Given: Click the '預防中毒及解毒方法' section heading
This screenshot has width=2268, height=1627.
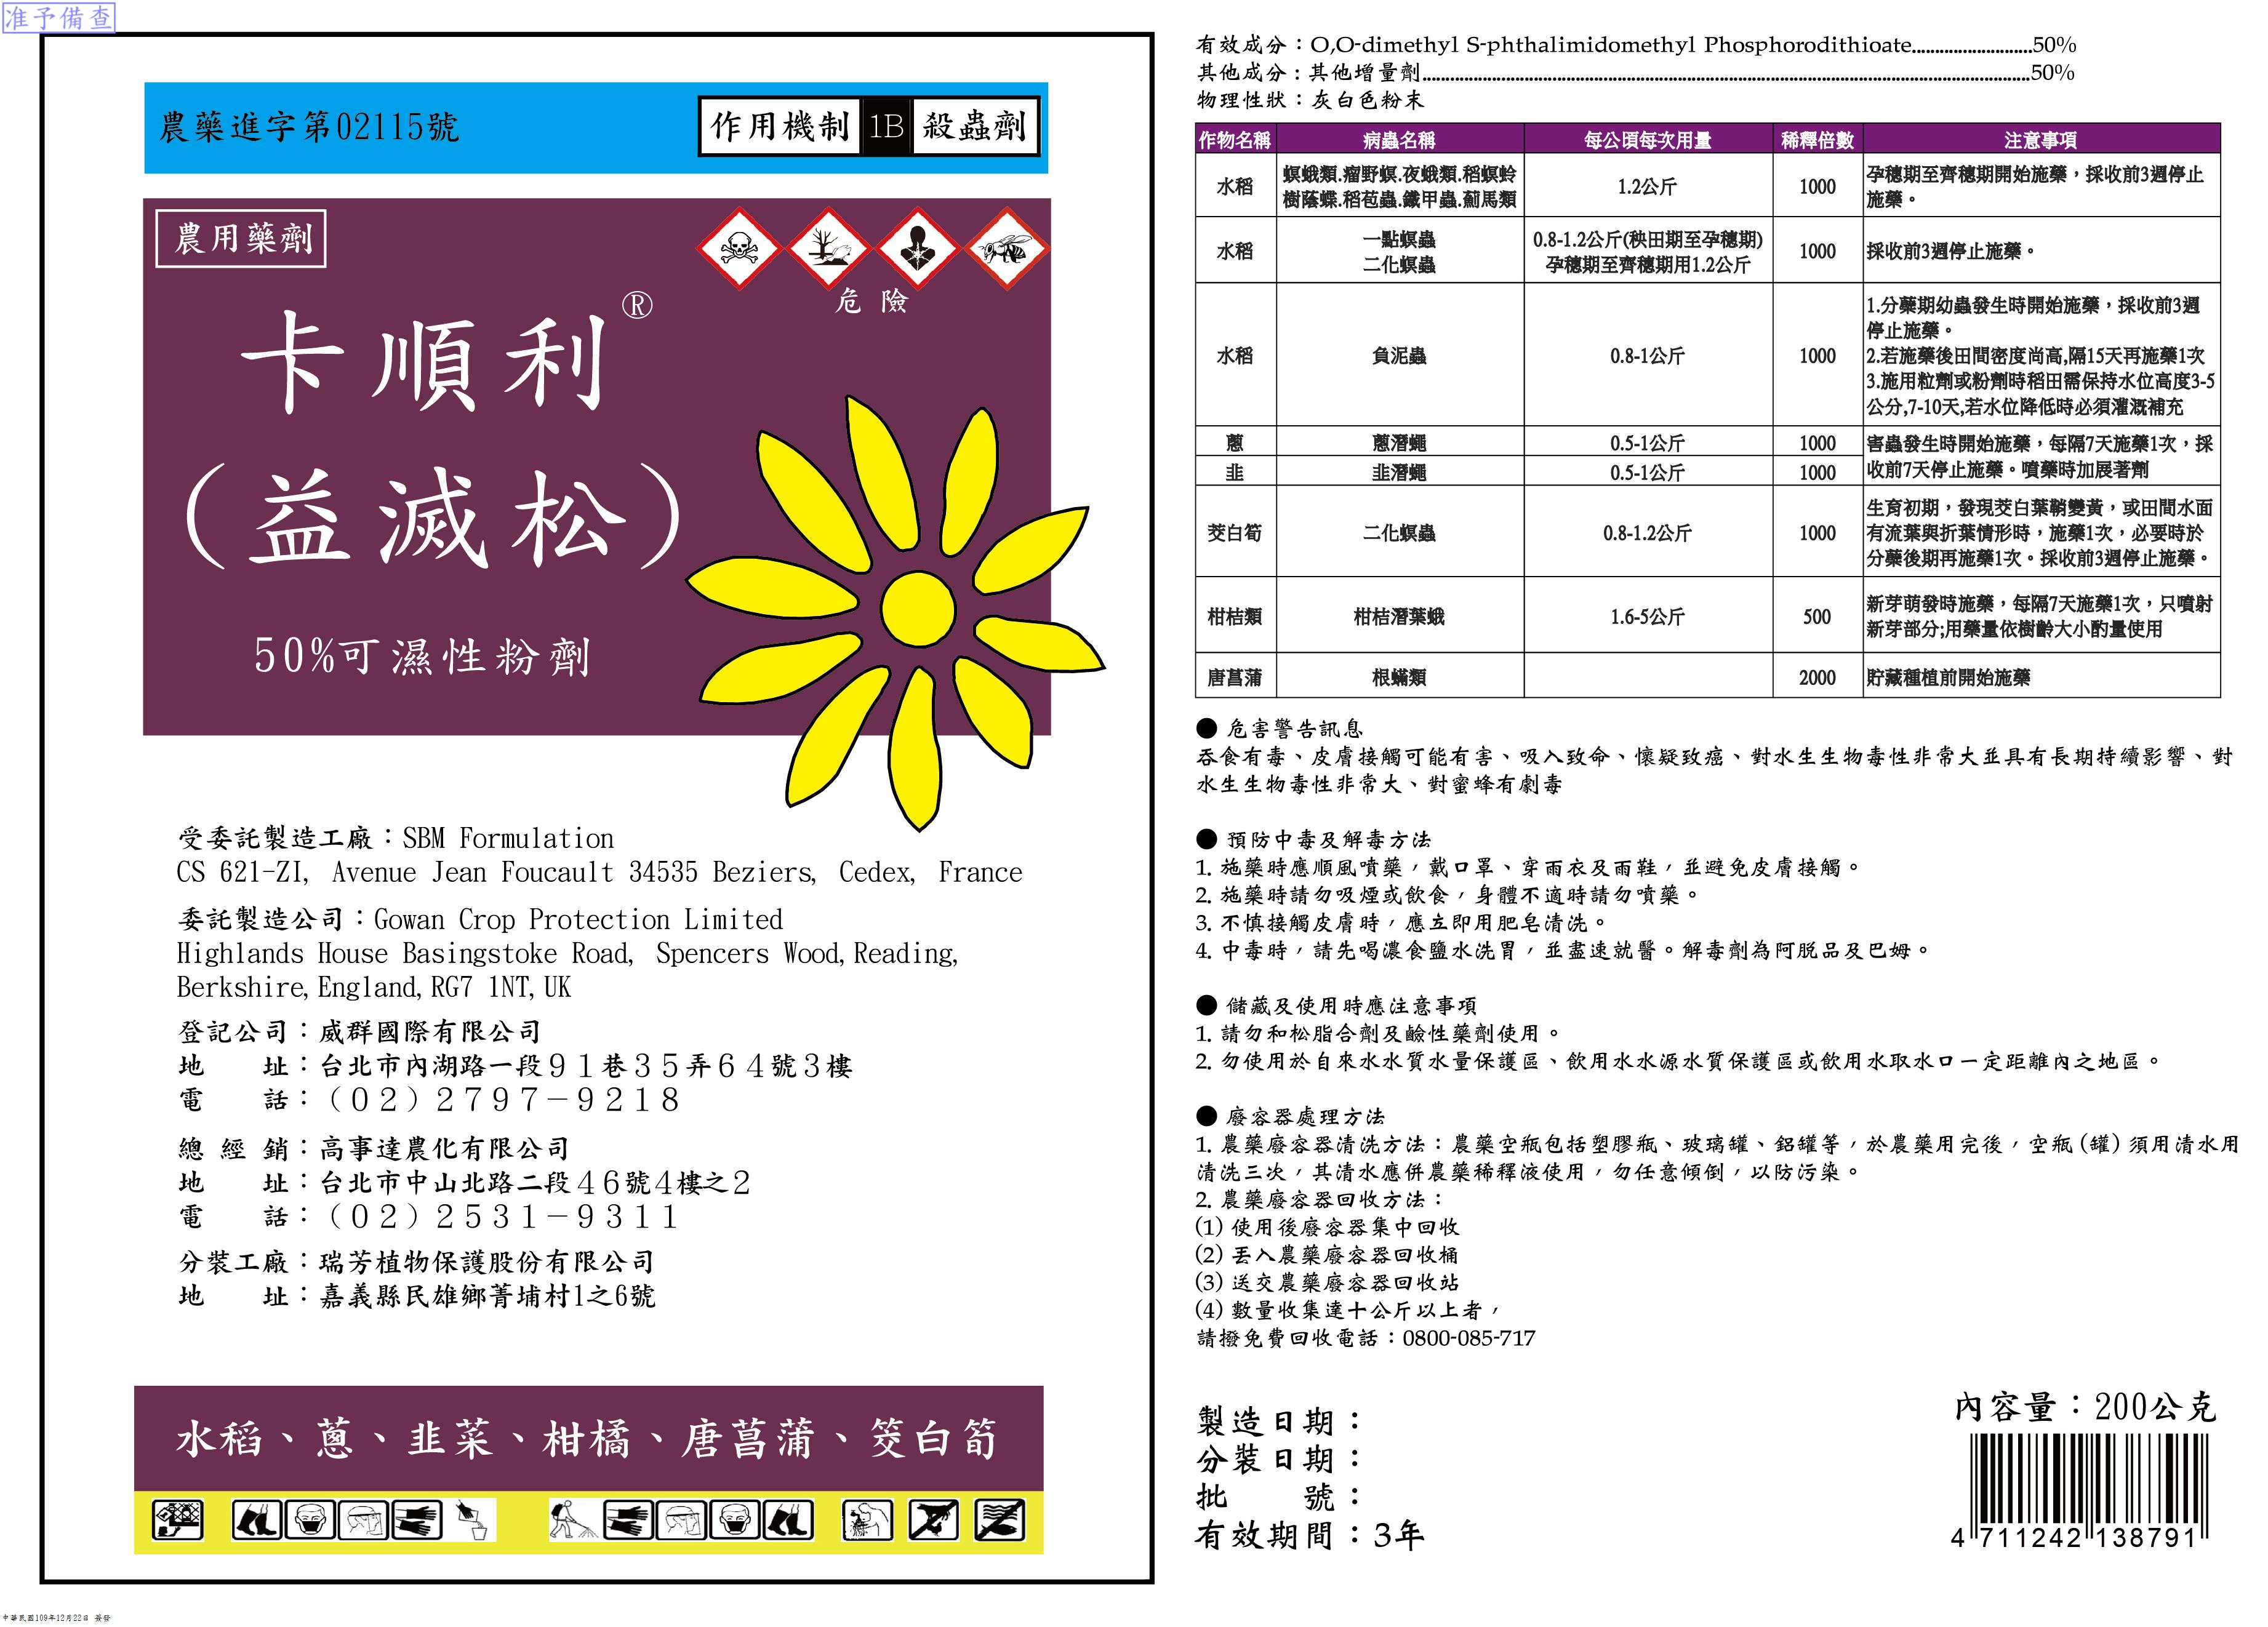Looking at the screenshot, I should (x=1314, y=839).
